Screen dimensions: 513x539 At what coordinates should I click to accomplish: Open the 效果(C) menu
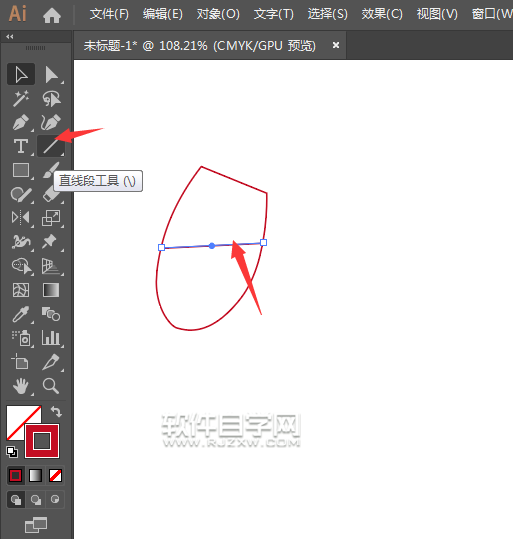(382, 14)
